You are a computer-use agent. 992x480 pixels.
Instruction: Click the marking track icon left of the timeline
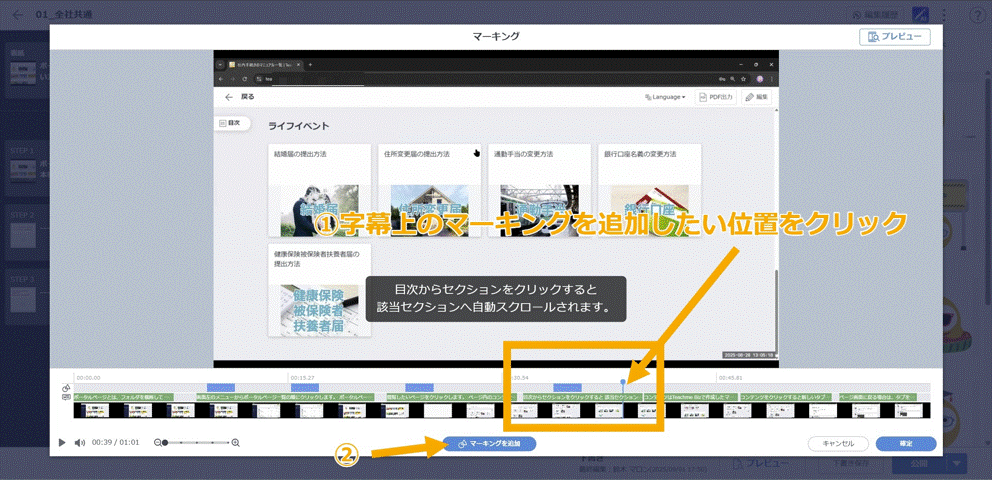point(66,388)
